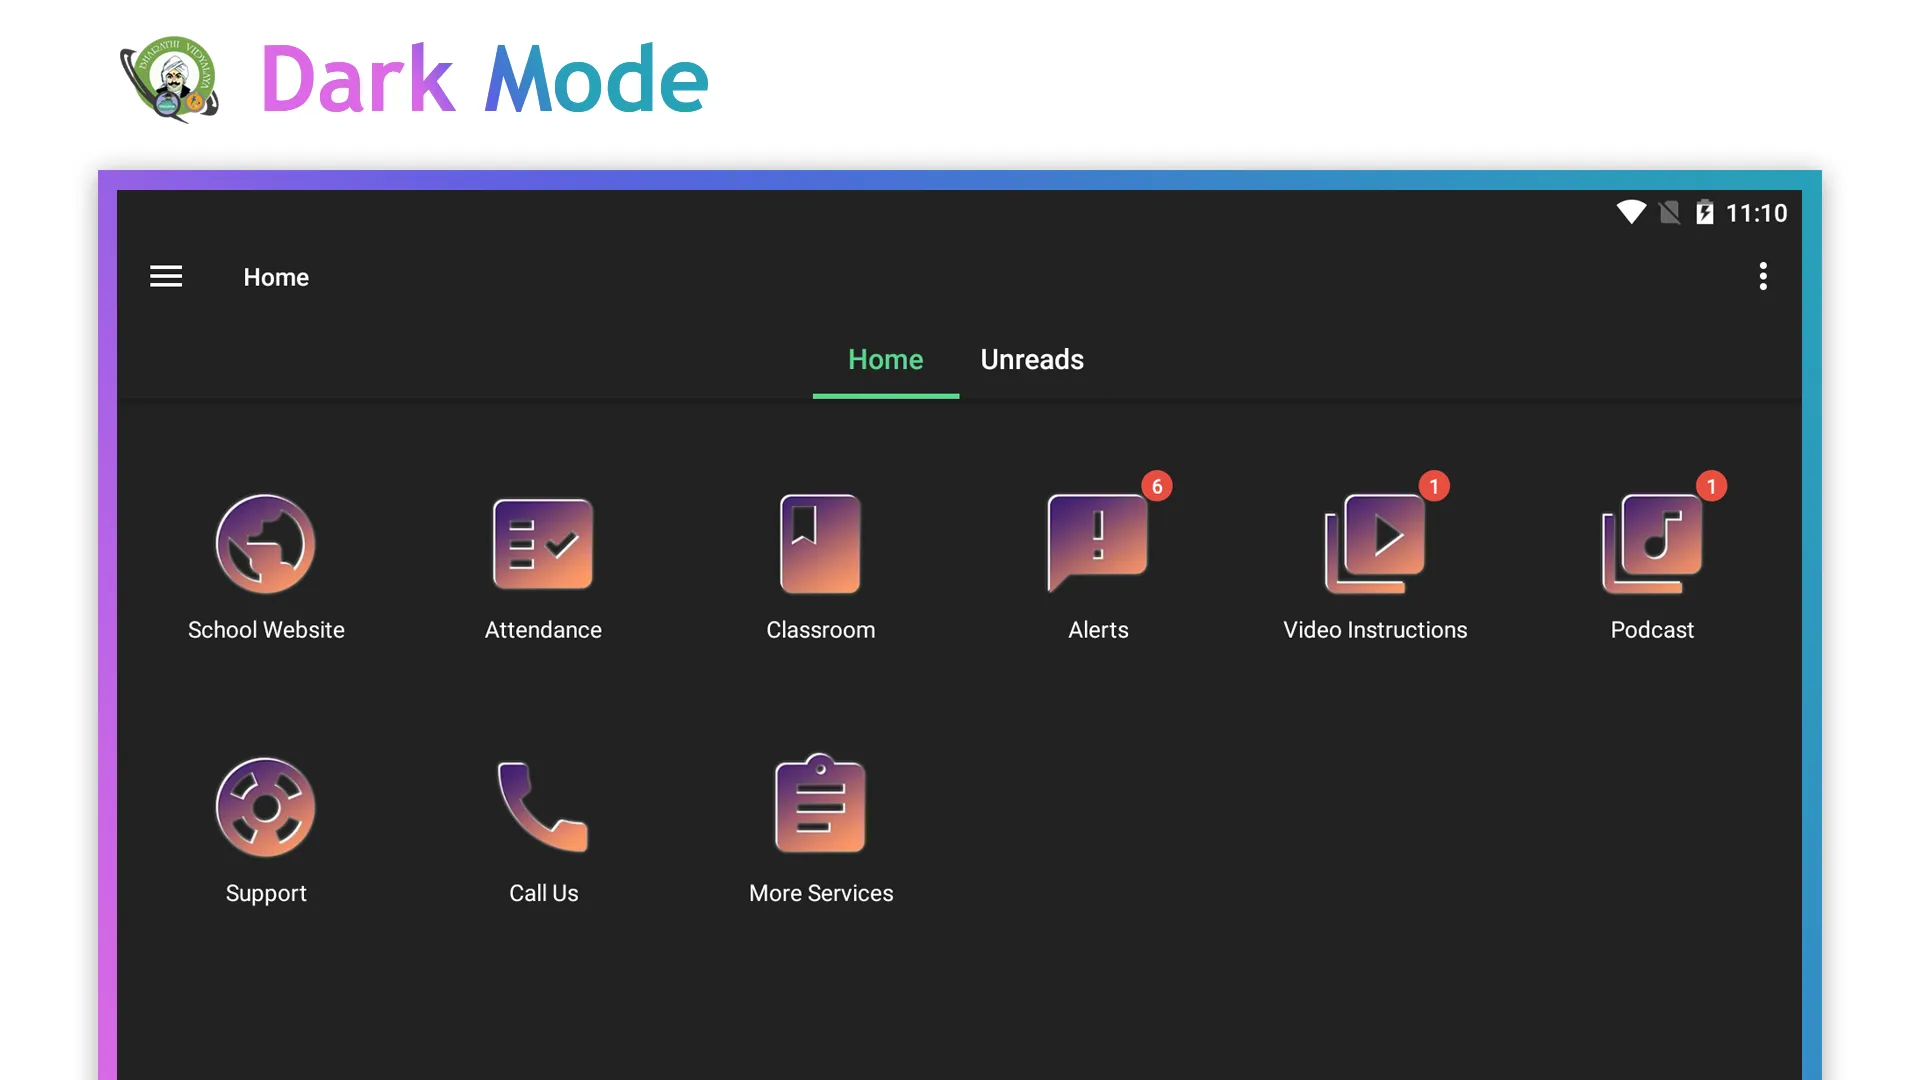Open the hamburger navigation menu
This screenshot has height=1080, width=1920.
(166, 277)
